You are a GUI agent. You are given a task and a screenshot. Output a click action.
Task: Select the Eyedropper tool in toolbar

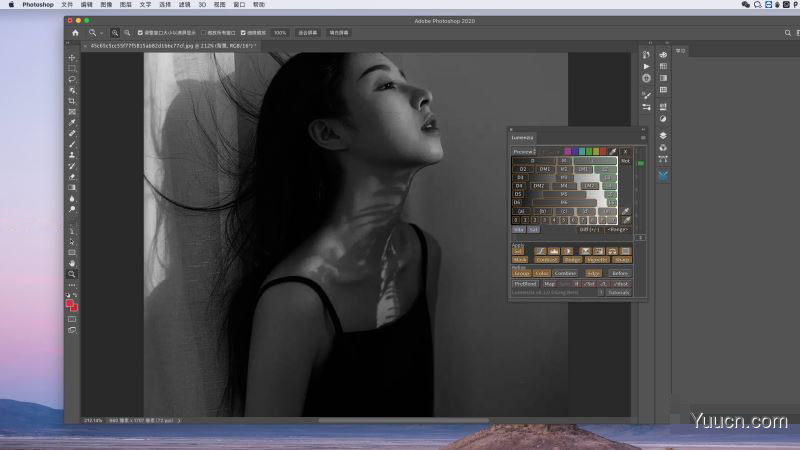(72, 122)
